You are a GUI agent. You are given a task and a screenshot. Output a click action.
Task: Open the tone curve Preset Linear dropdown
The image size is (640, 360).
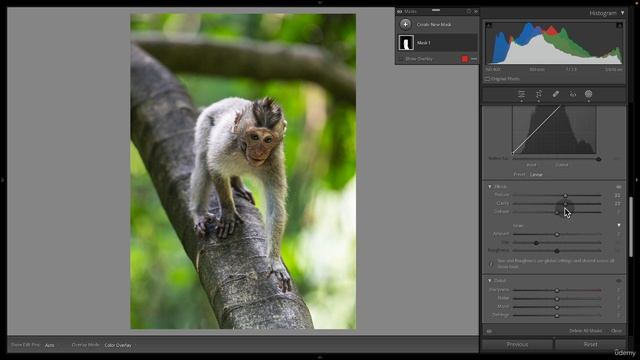pos(536,175)
